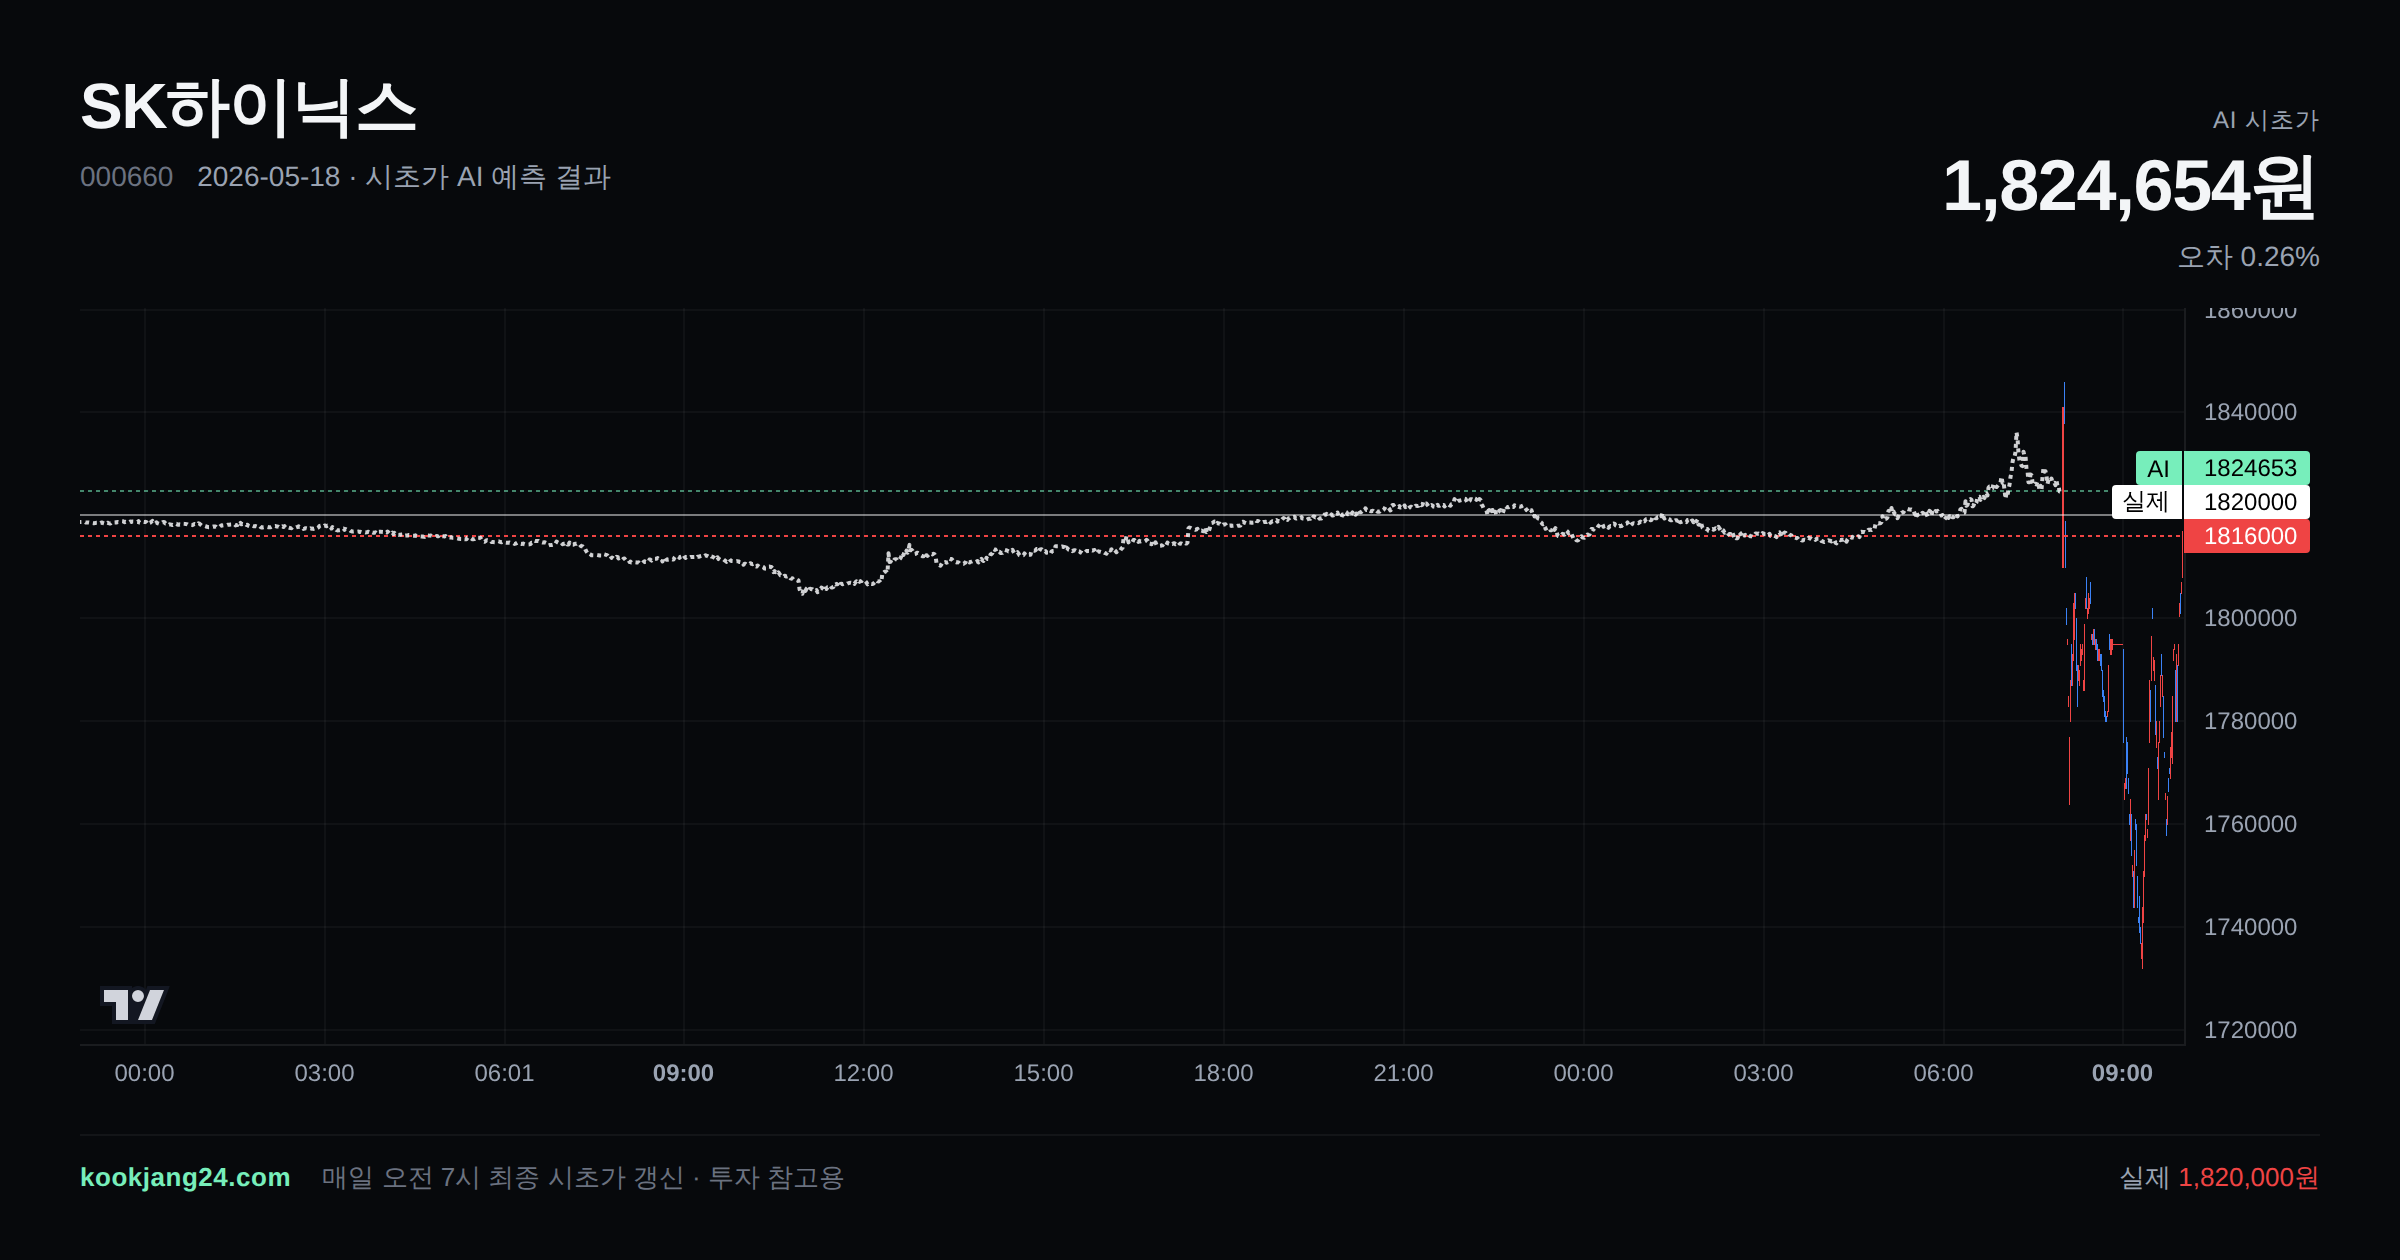Click the 1740000 axis value
Image resolution: width=2400 pixels, height=1260 pixels.
click(x=2250, y=927)
